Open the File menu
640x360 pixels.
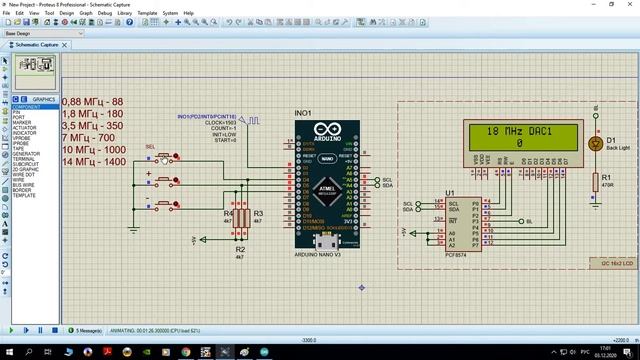coord(6,13)
